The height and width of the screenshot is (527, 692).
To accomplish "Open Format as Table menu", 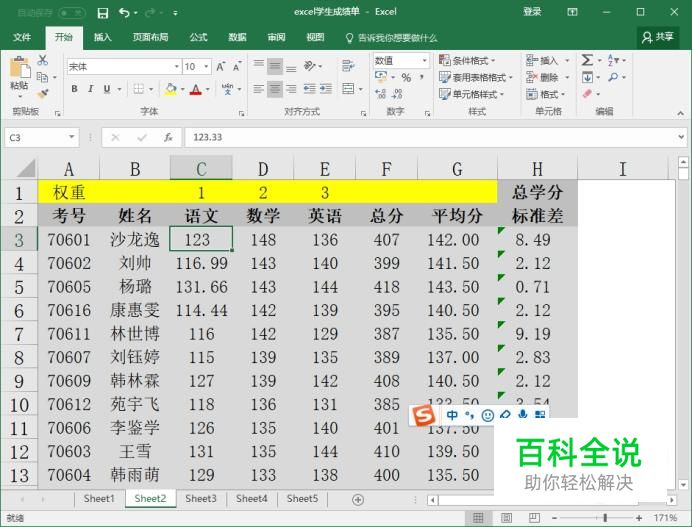I will pyautogui.click(x=476, y=78).
